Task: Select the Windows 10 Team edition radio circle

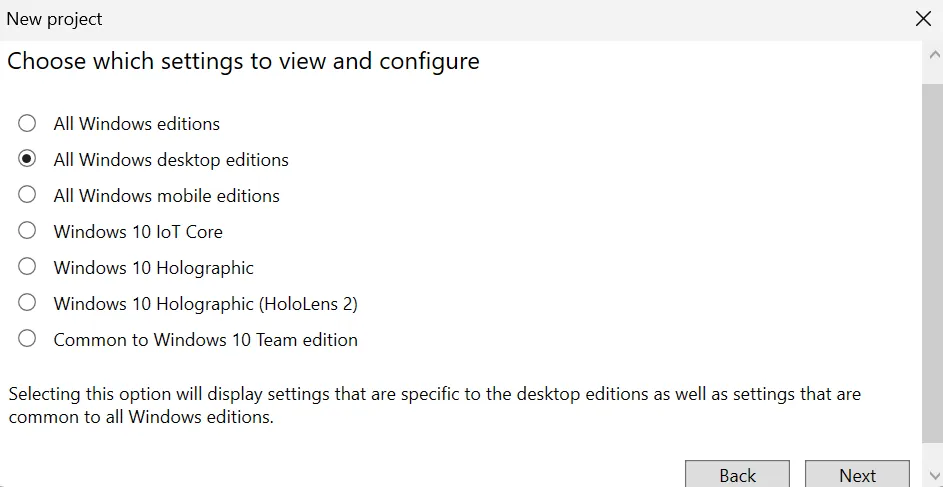Action: point(26,339)
